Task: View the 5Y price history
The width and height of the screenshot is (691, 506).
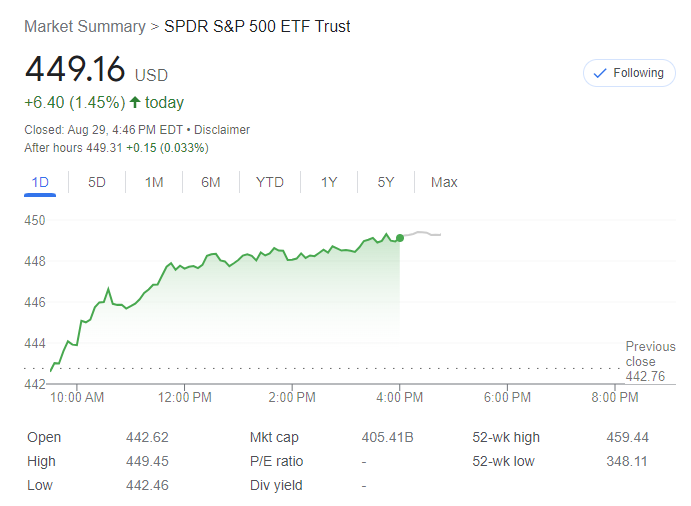Action: pyautogui.click(x=386, y=182)
